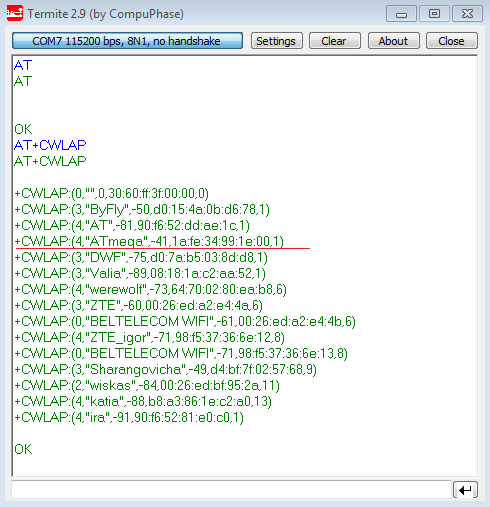The width and height of the screenshot is (490, 507).
Task: Open the Settings dialog
Action: pos(276,41)
